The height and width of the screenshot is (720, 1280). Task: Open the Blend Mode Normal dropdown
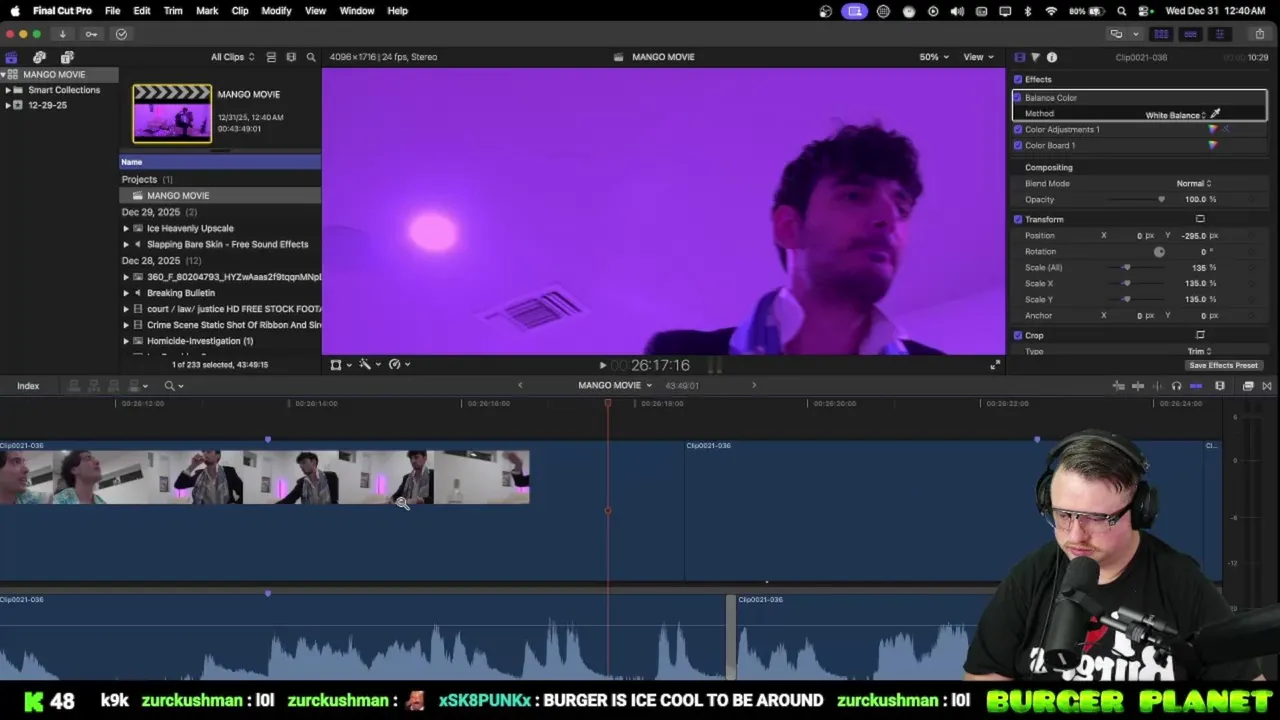(x=1194, y=183)
